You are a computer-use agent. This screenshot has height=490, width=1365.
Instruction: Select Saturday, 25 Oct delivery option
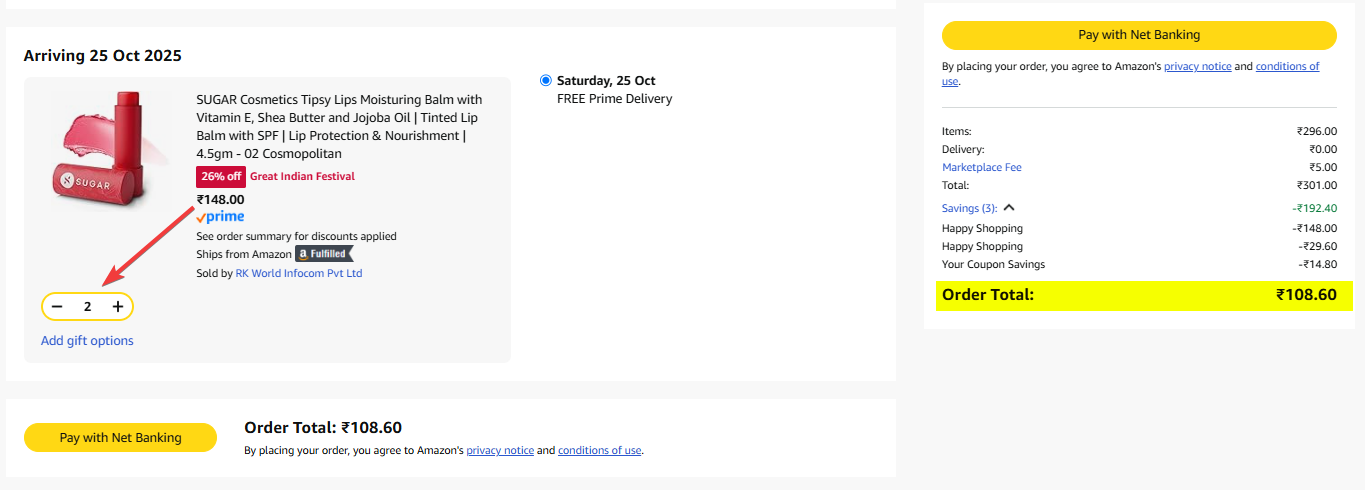[545, 81]
